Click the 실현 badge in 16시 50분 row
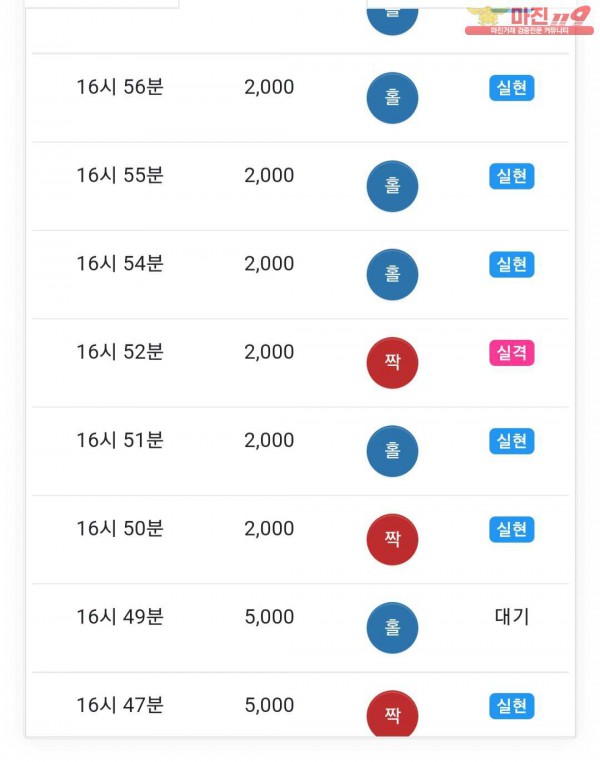600x762 pixels. 511,529
